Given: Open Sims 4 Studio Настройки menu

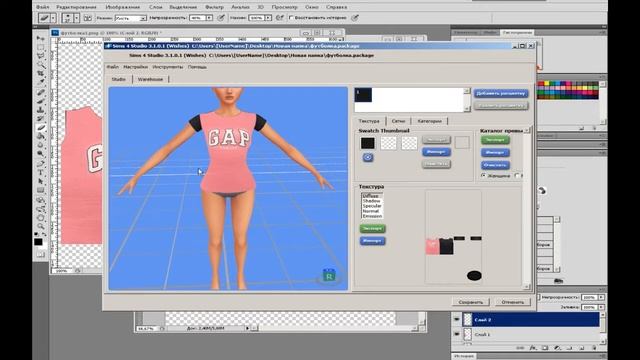Looking at the screenshot, I should (136, 67).
